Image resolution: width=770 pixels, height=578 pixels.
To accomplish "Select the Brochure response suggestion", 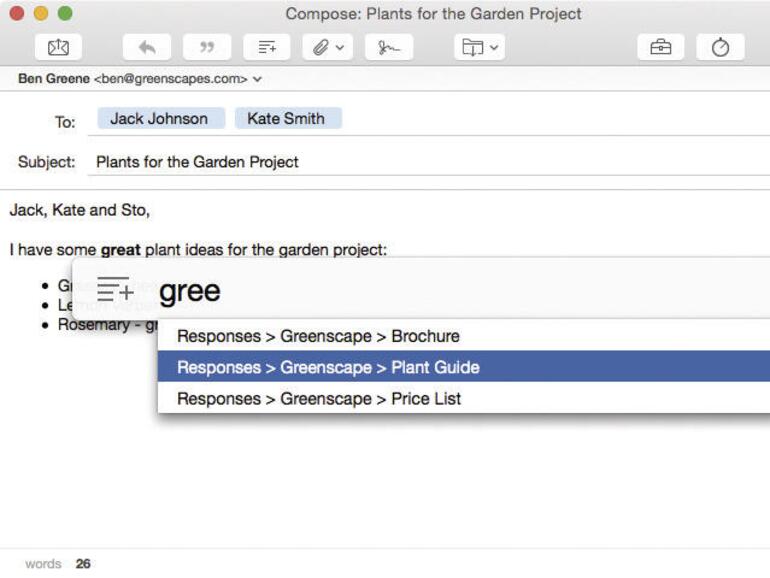I will (x=318, y=336).
